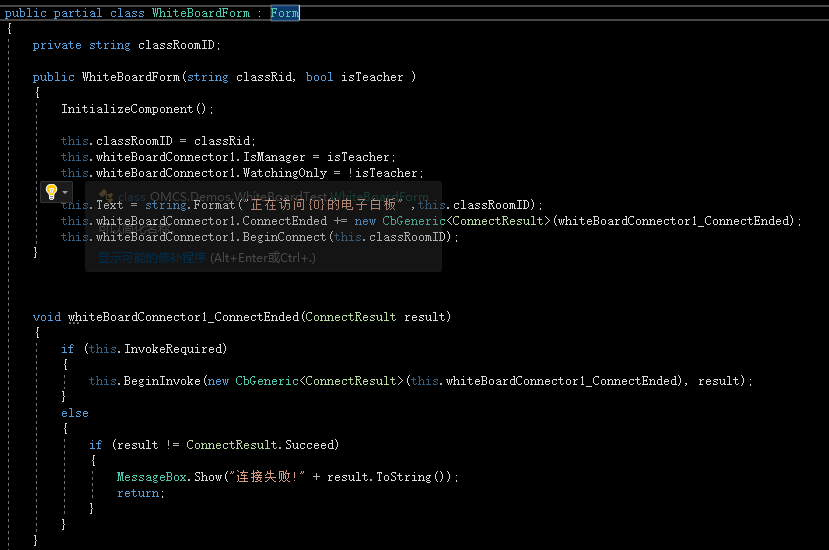The image size is (829, 550).
Task: Click the Format method after string
Action: click(214, 205)
